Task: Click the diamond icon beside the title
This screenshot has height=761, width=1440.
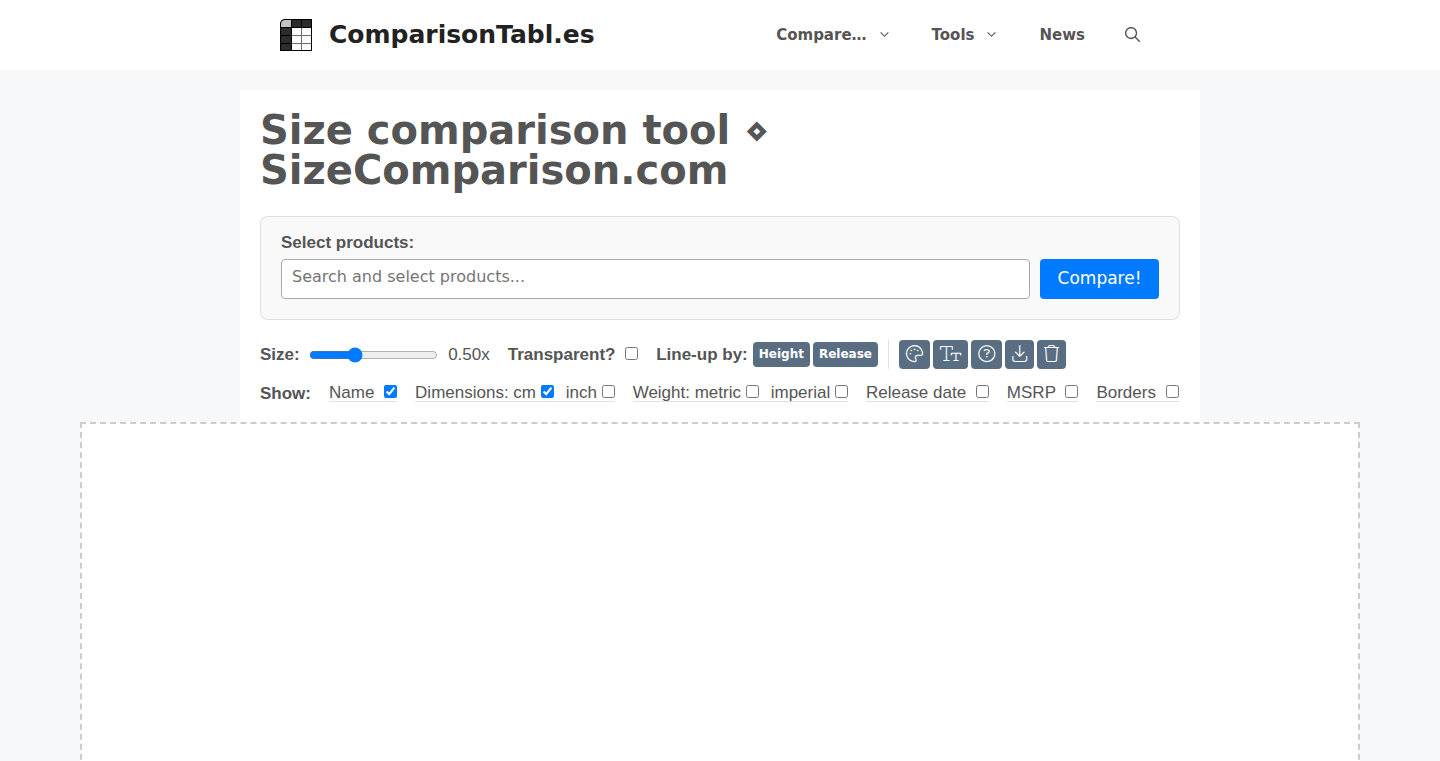Action: pyautogui.click(x=756, y=131)
